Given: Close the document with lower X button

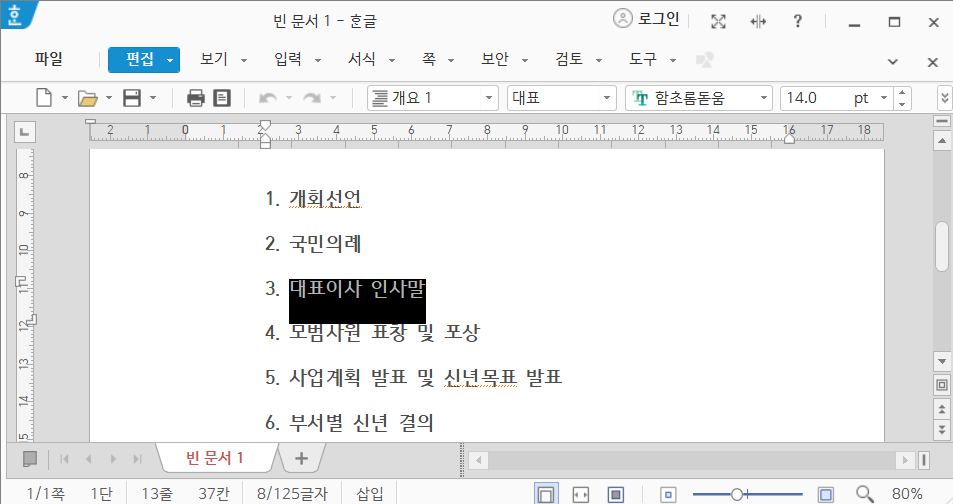Looking at the screenshot, I should [933, 62].
